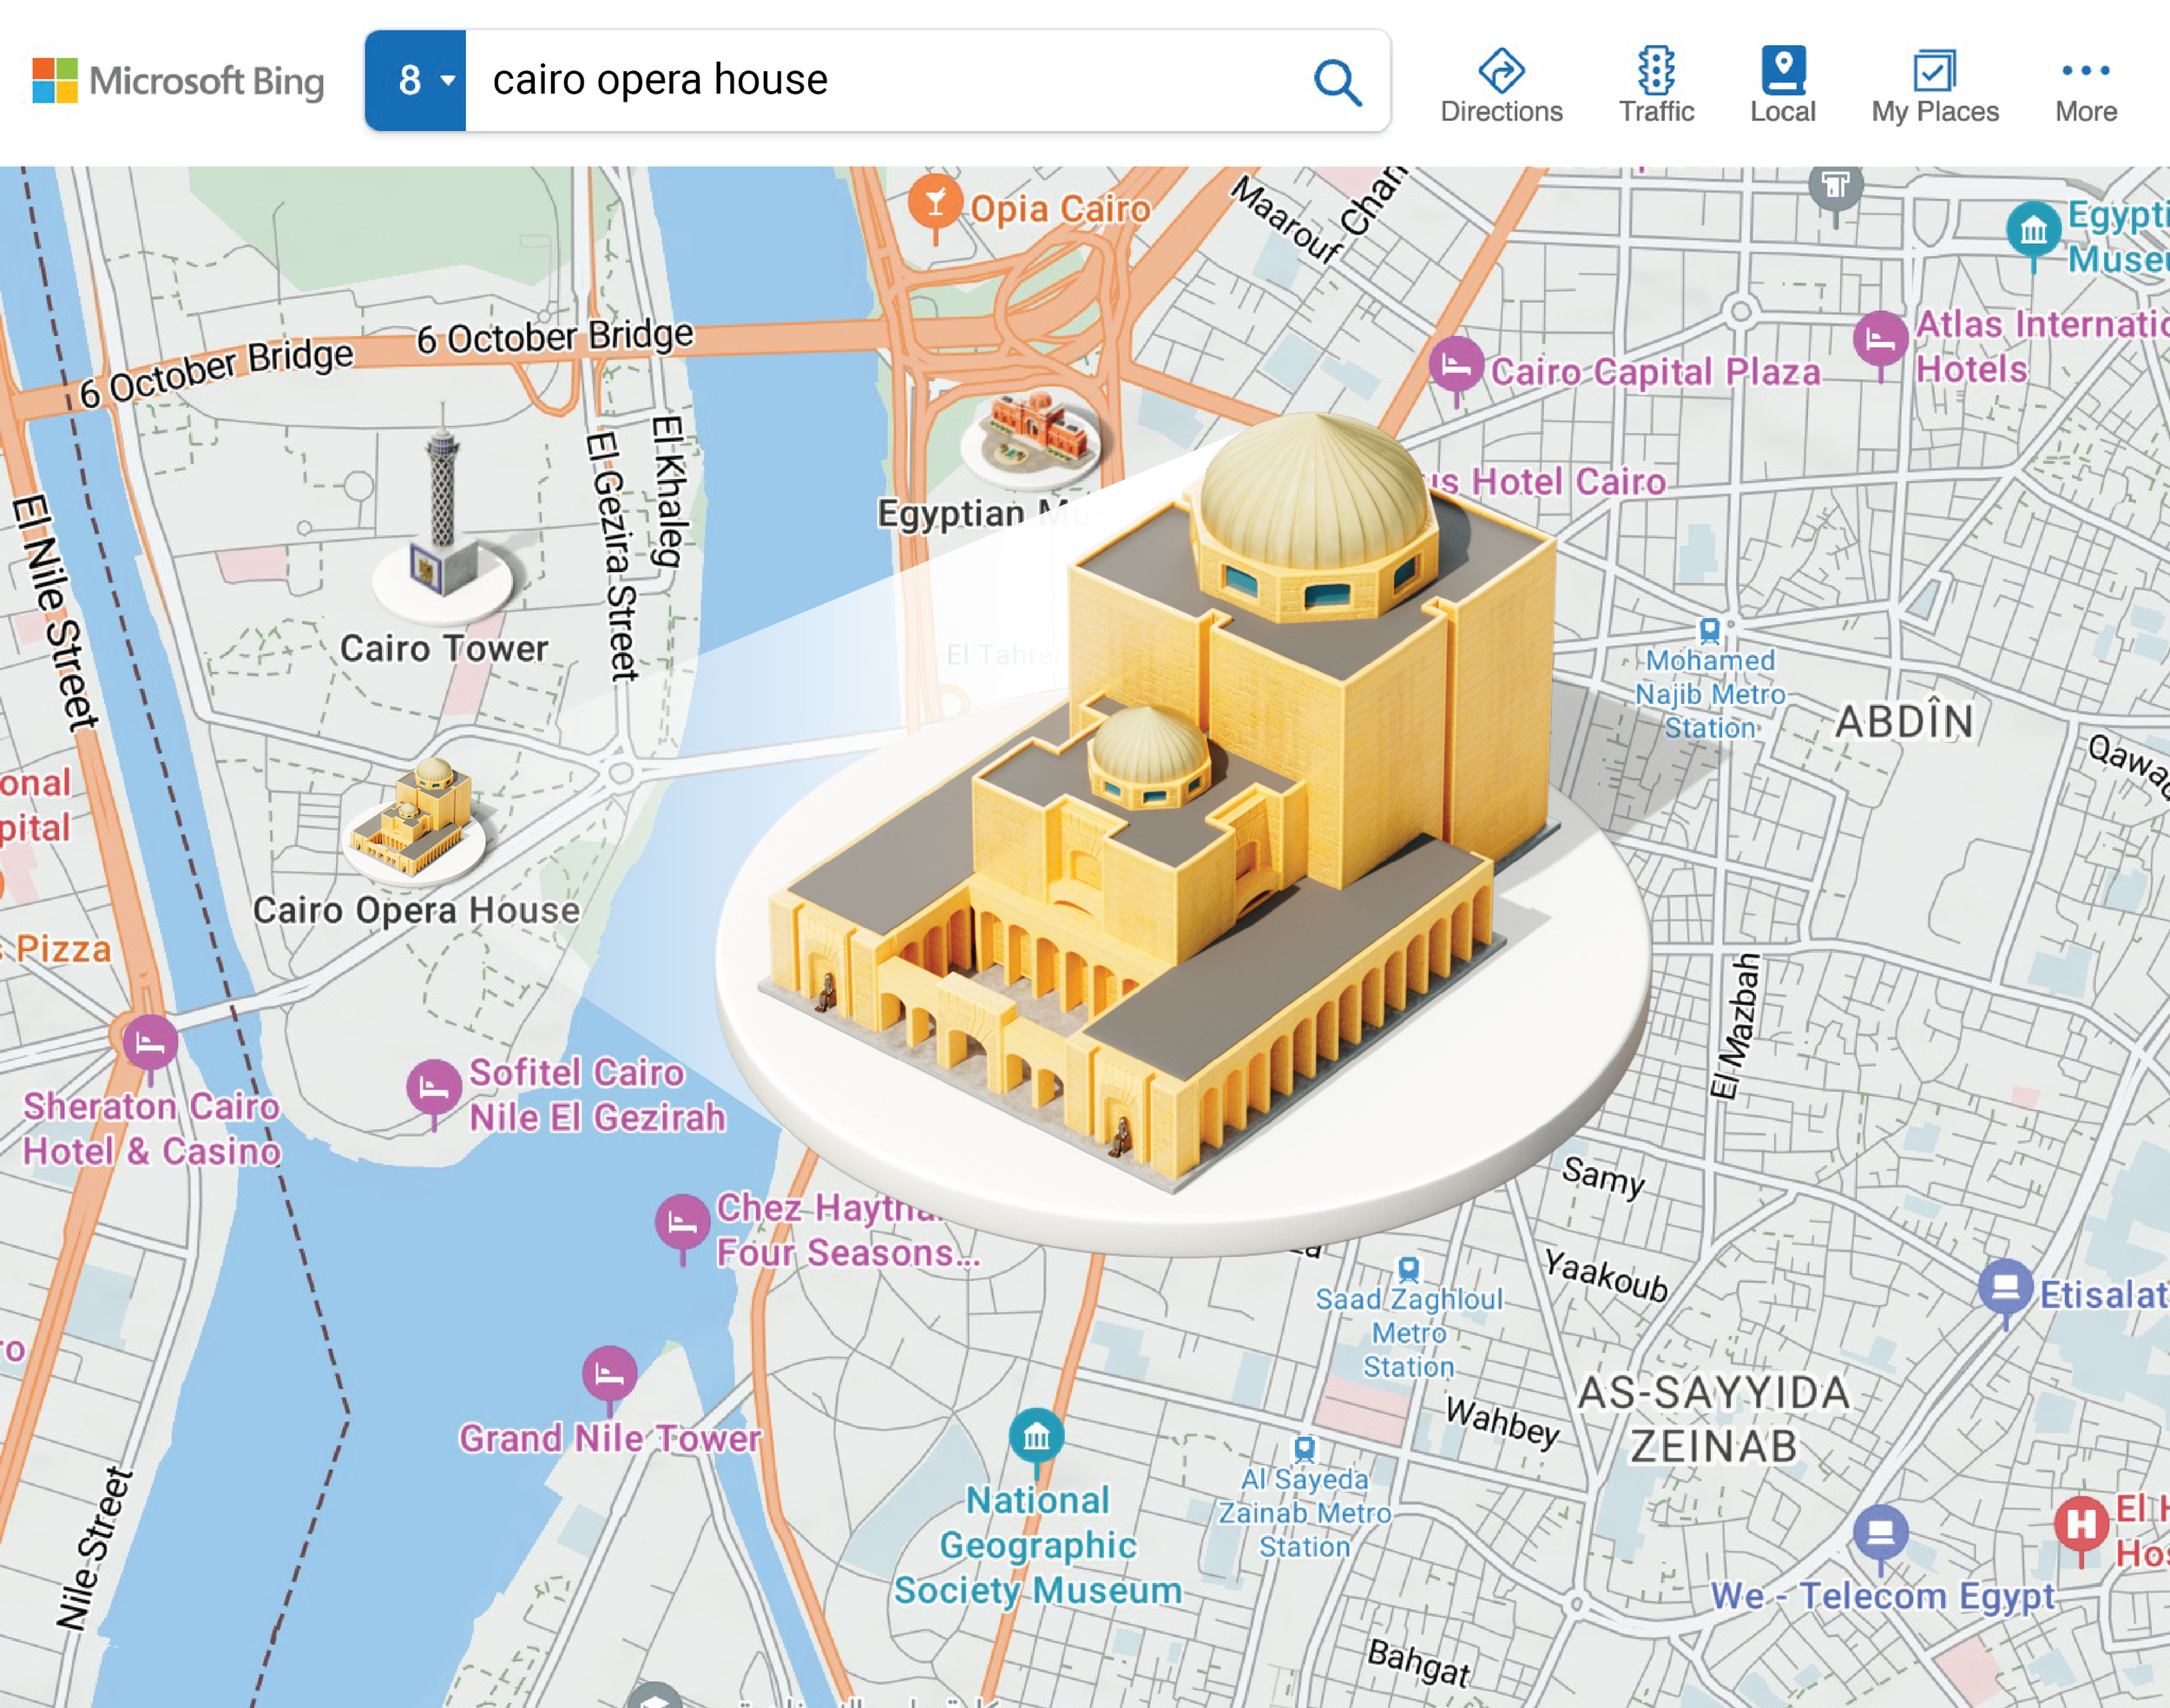Click Al Sayeda Zainab Metro Station icon
Image resolution: width=2170 pixels, height=1708 pixels.
click(1303, 1449)
